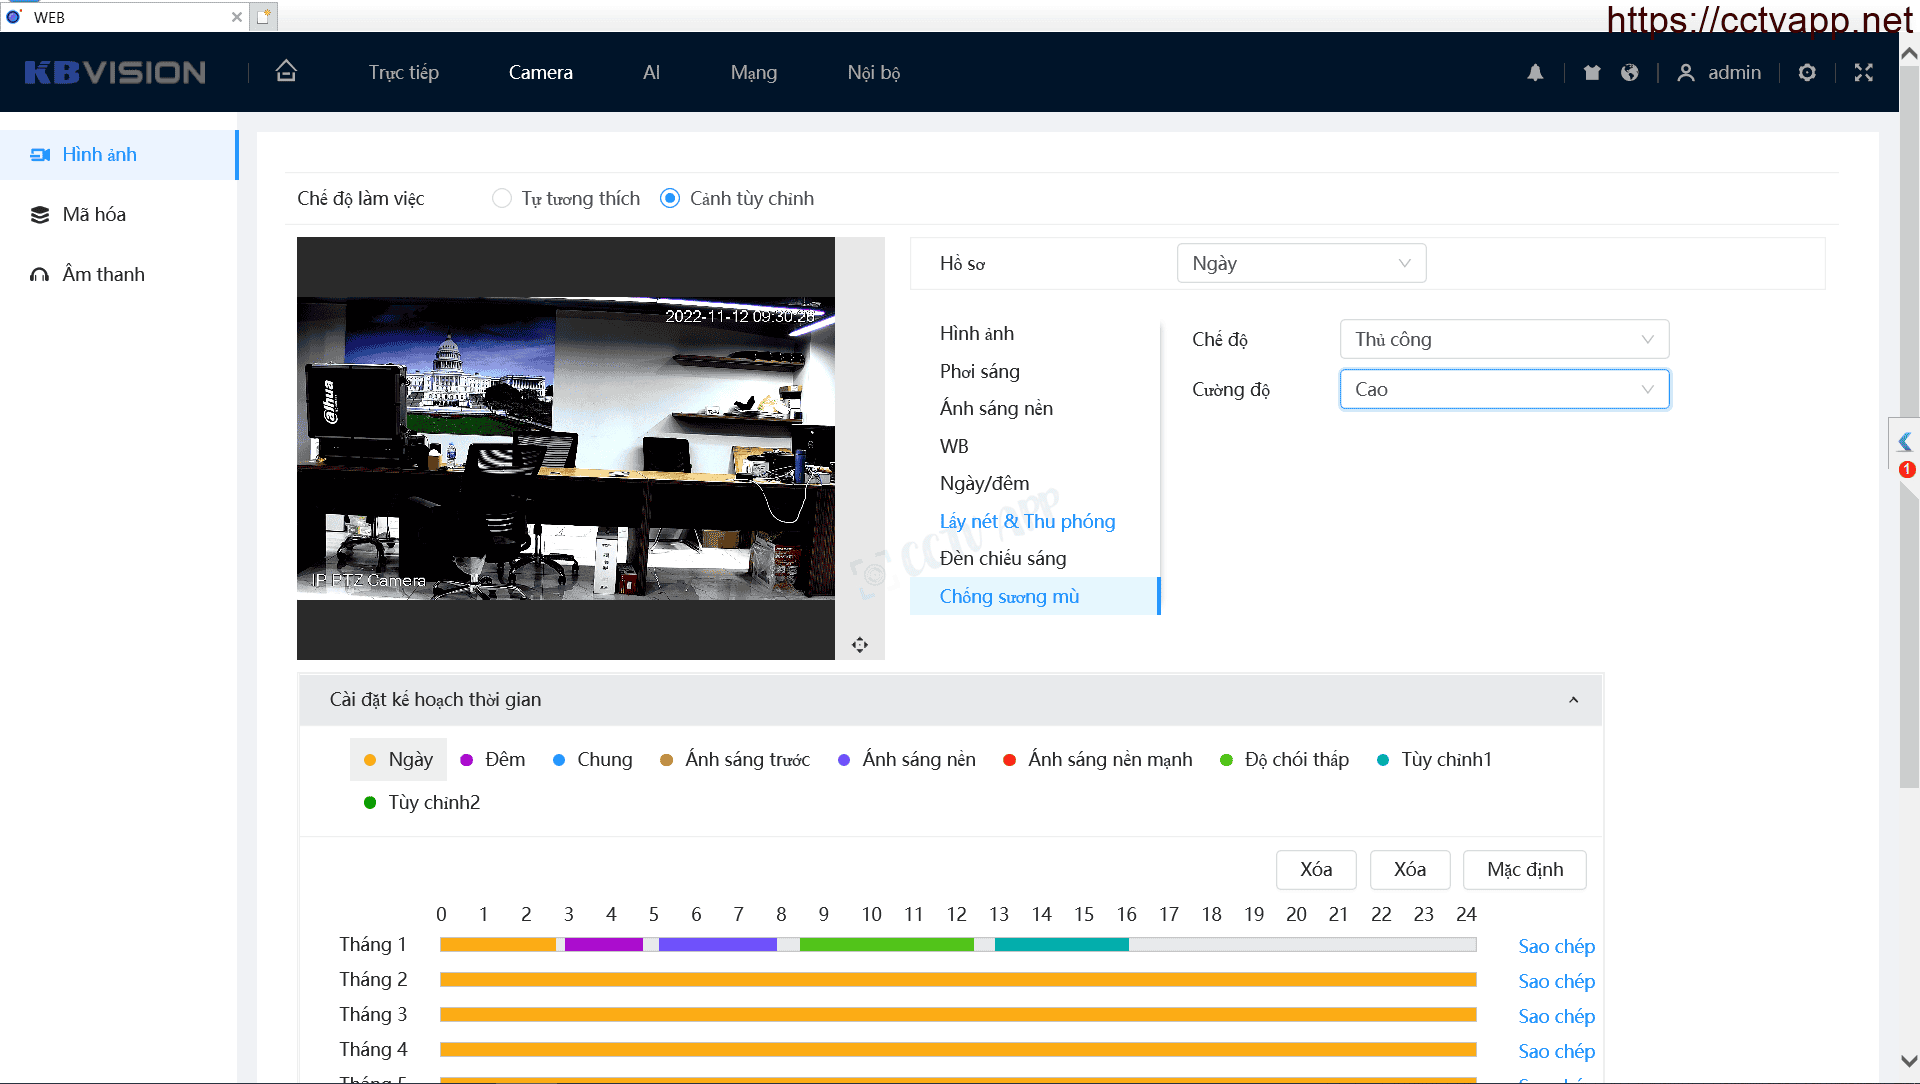Click the purple segment on Tháng 1 timeline
Image resolution: width=1920 pixels, height=1084 pixels.
pyautogui.click(x=603, y=945)
